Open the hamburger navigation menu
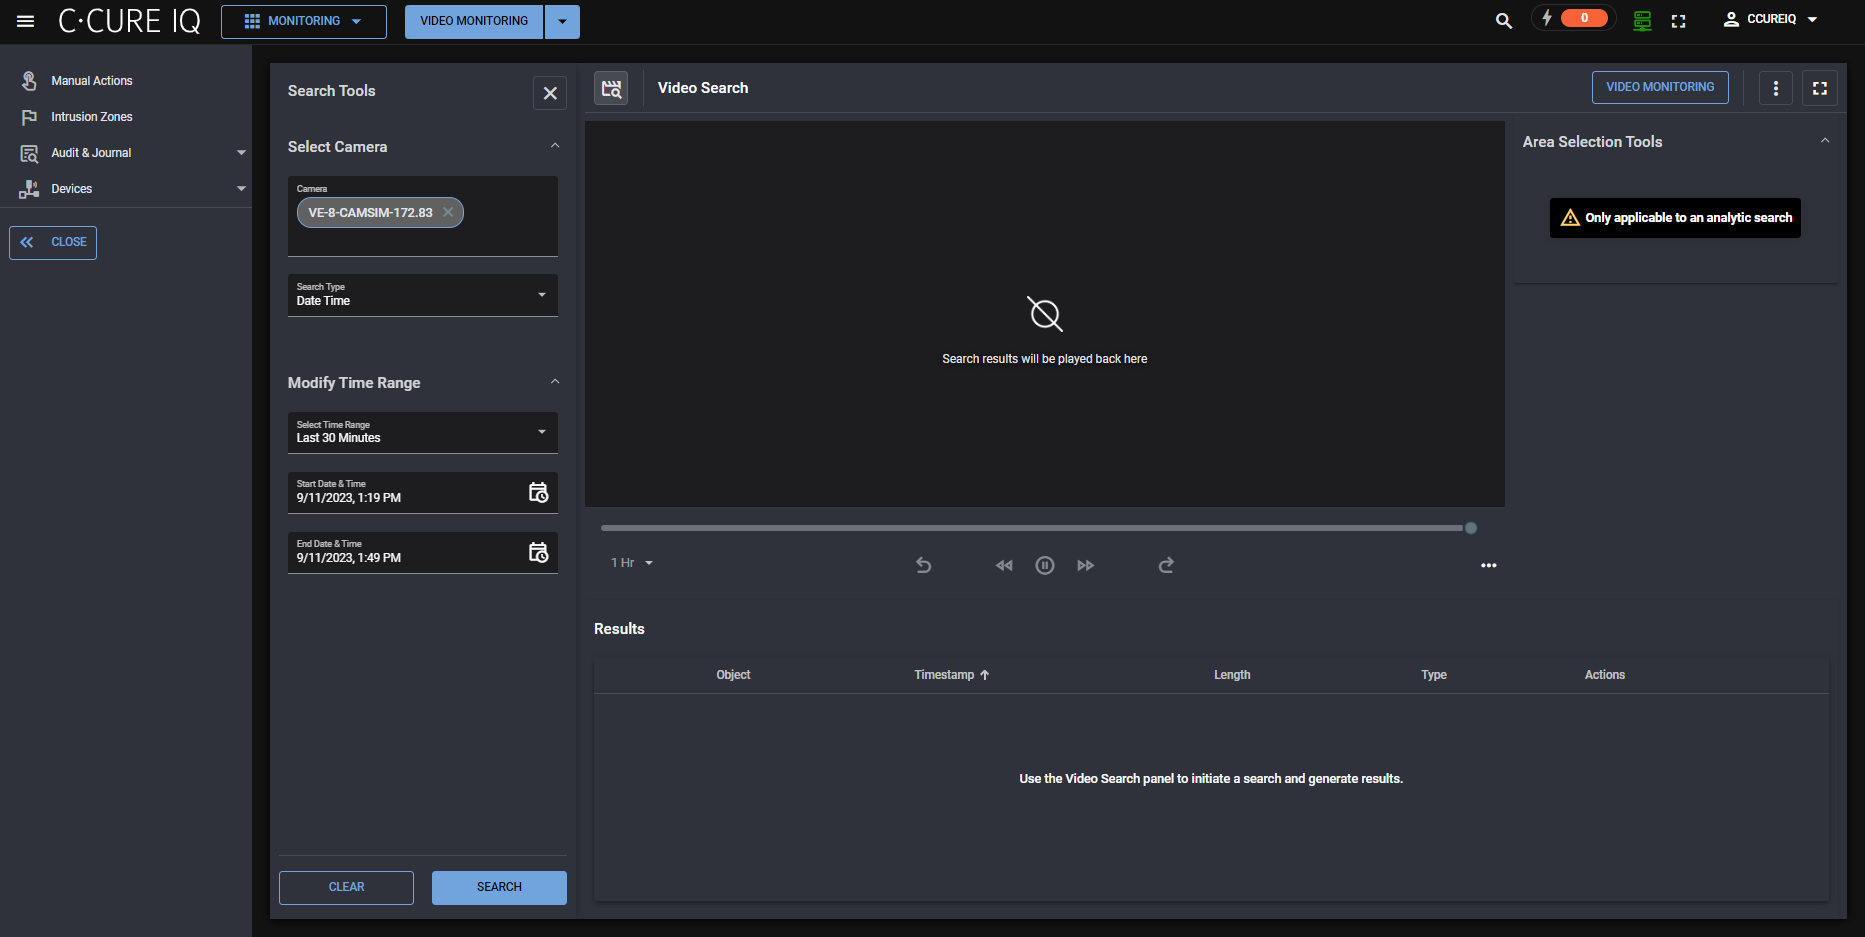The width and height of the screenshot is (1865, 937). point(26,21)
